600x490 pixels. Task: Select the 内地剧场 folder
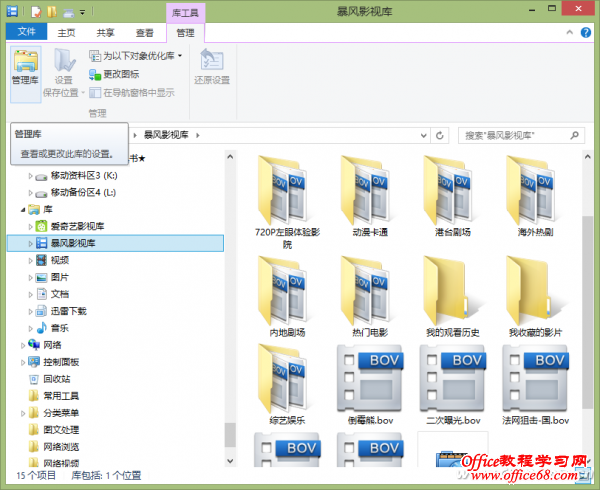pyautogui.click(x=287, y=297)
